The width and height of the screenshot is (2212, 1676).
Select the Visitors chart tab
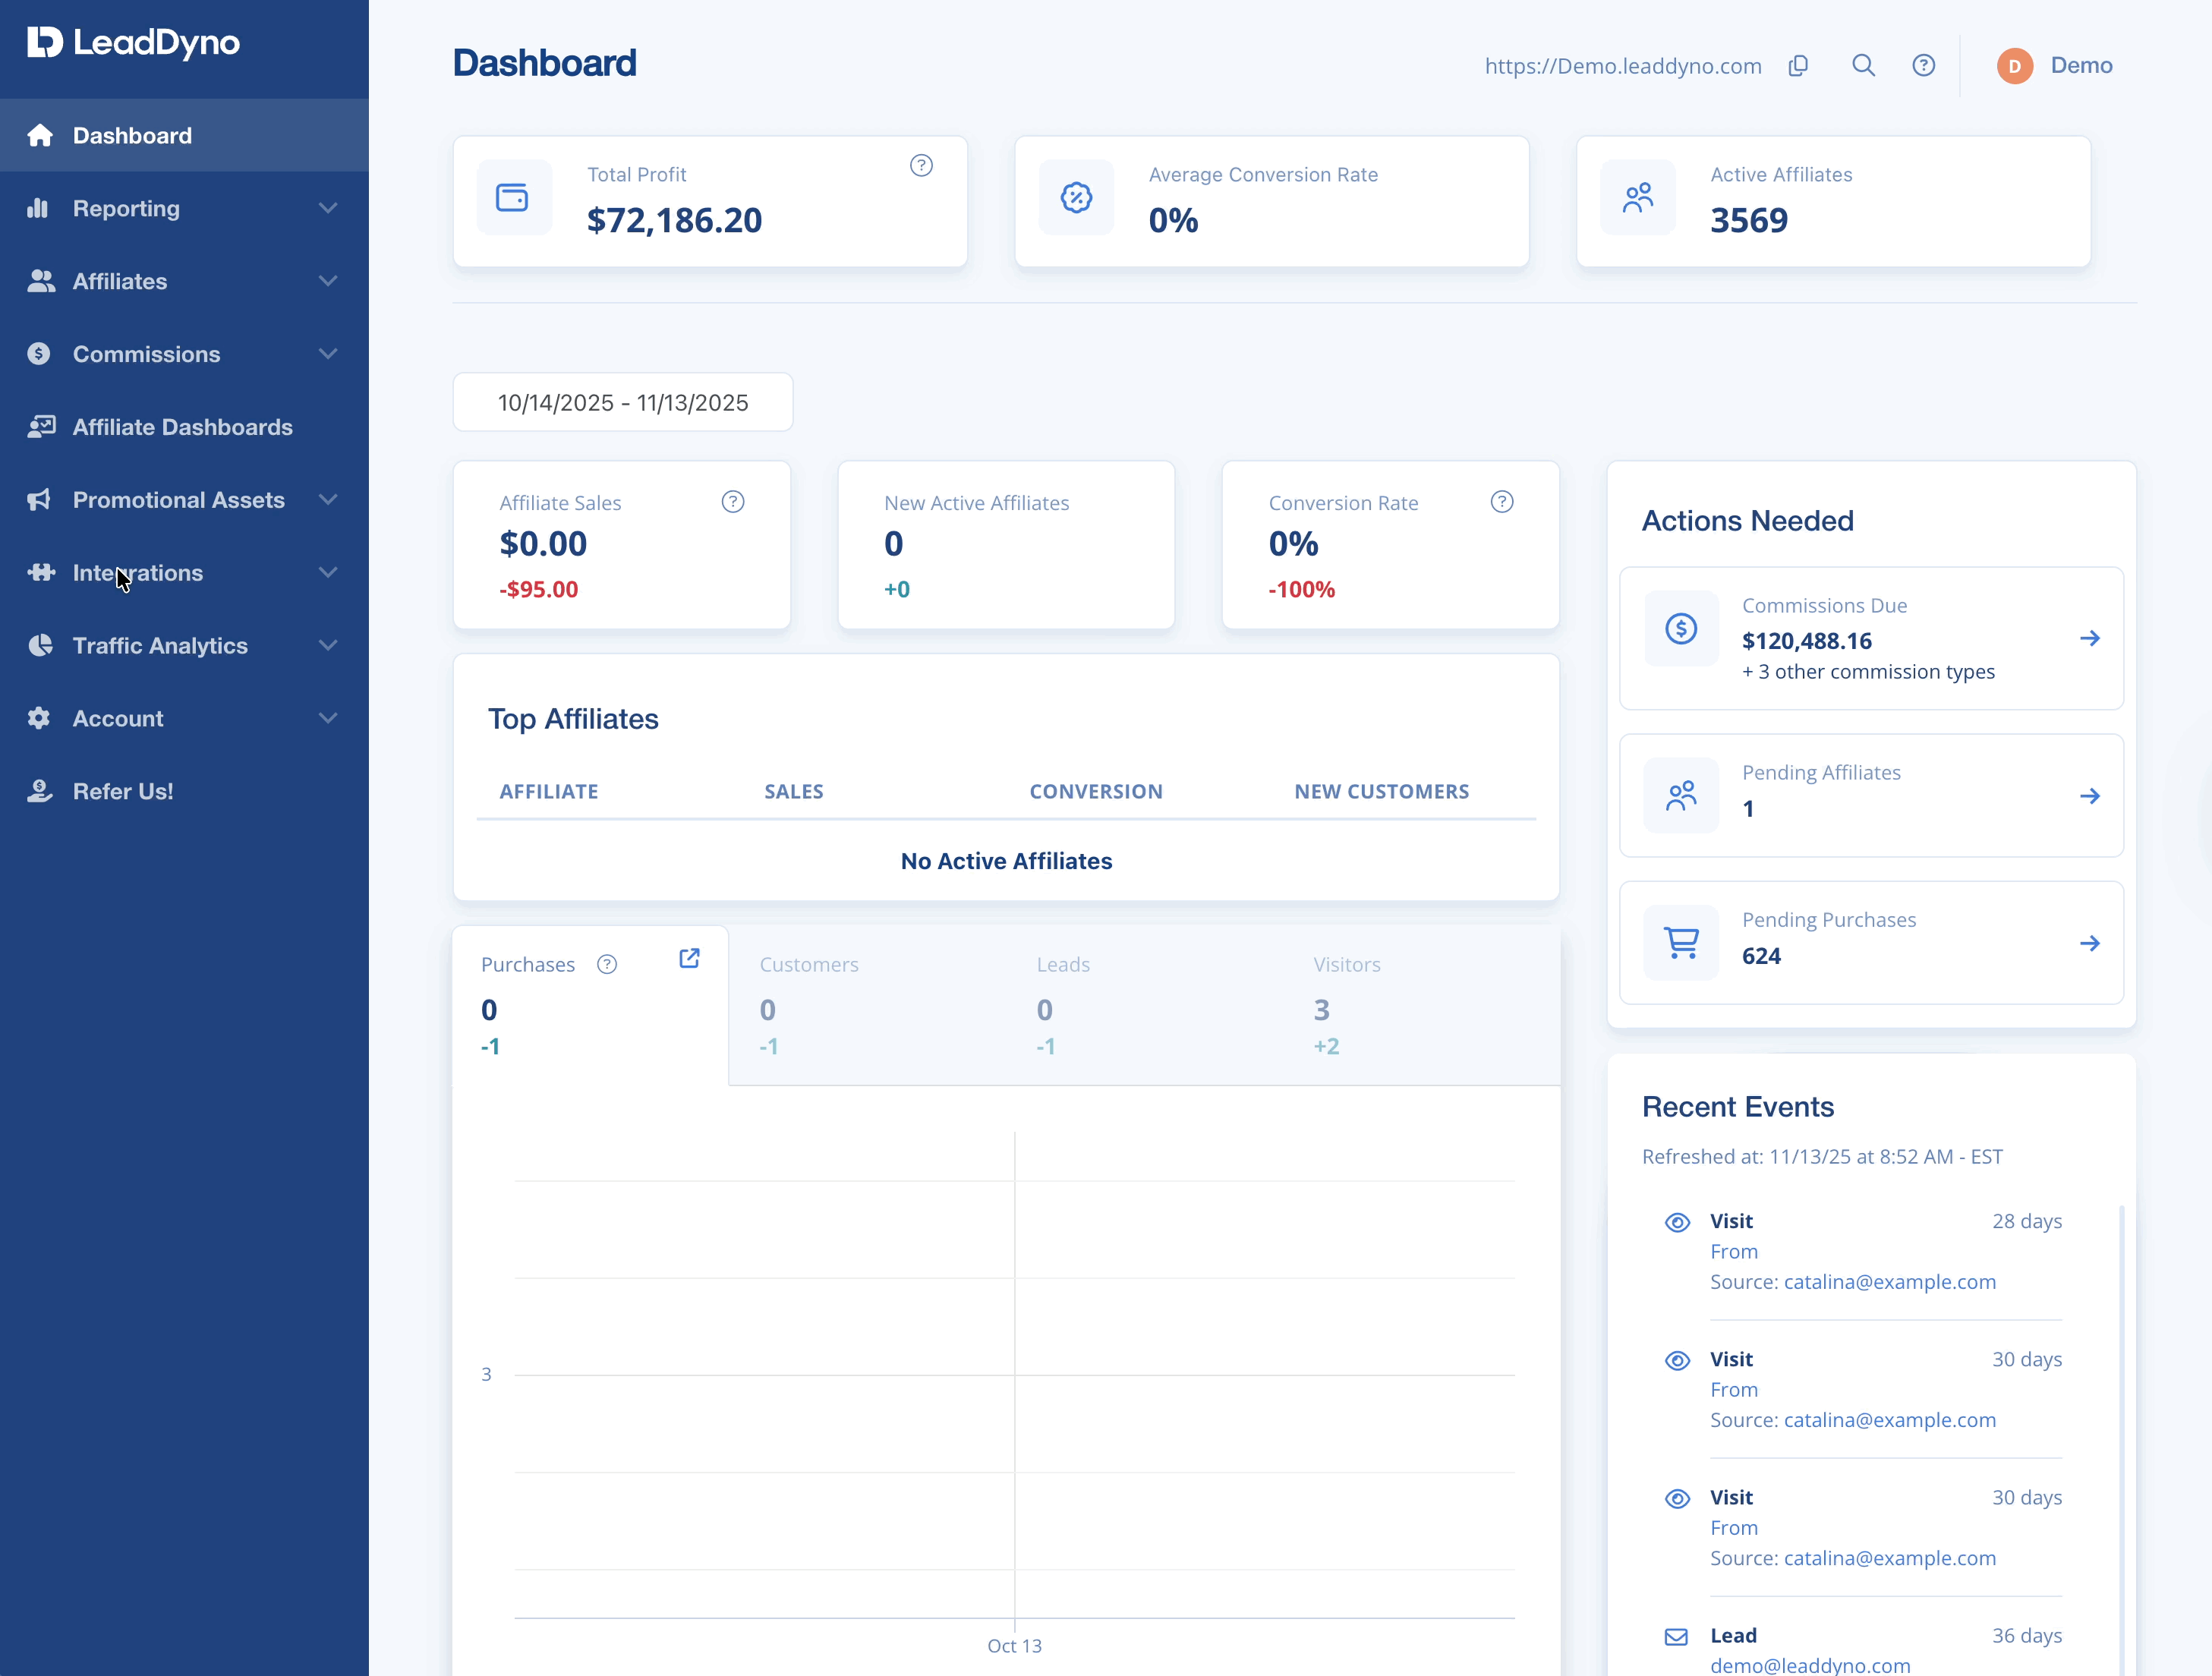pyautogui.click(x=1422, y=1005)
